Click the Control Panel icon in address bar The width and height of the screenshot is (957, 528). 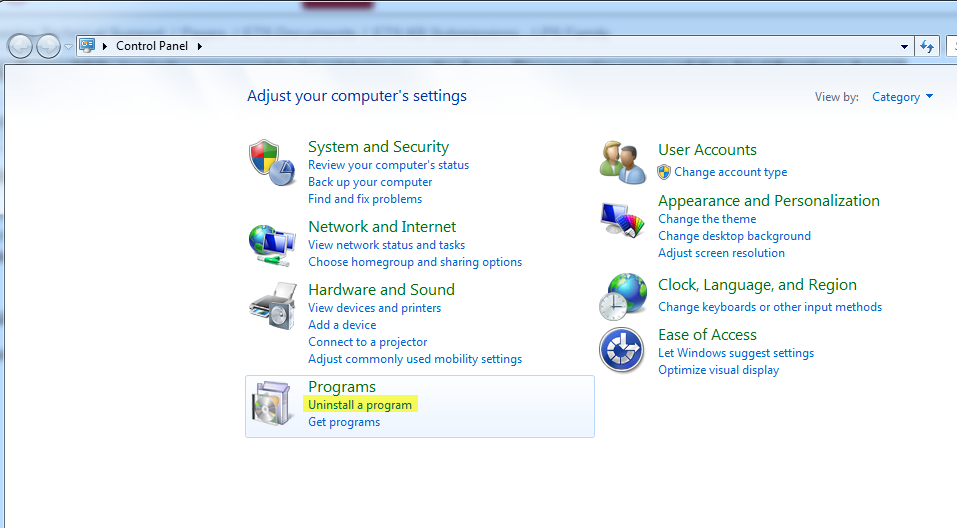(x=87, y=46)
